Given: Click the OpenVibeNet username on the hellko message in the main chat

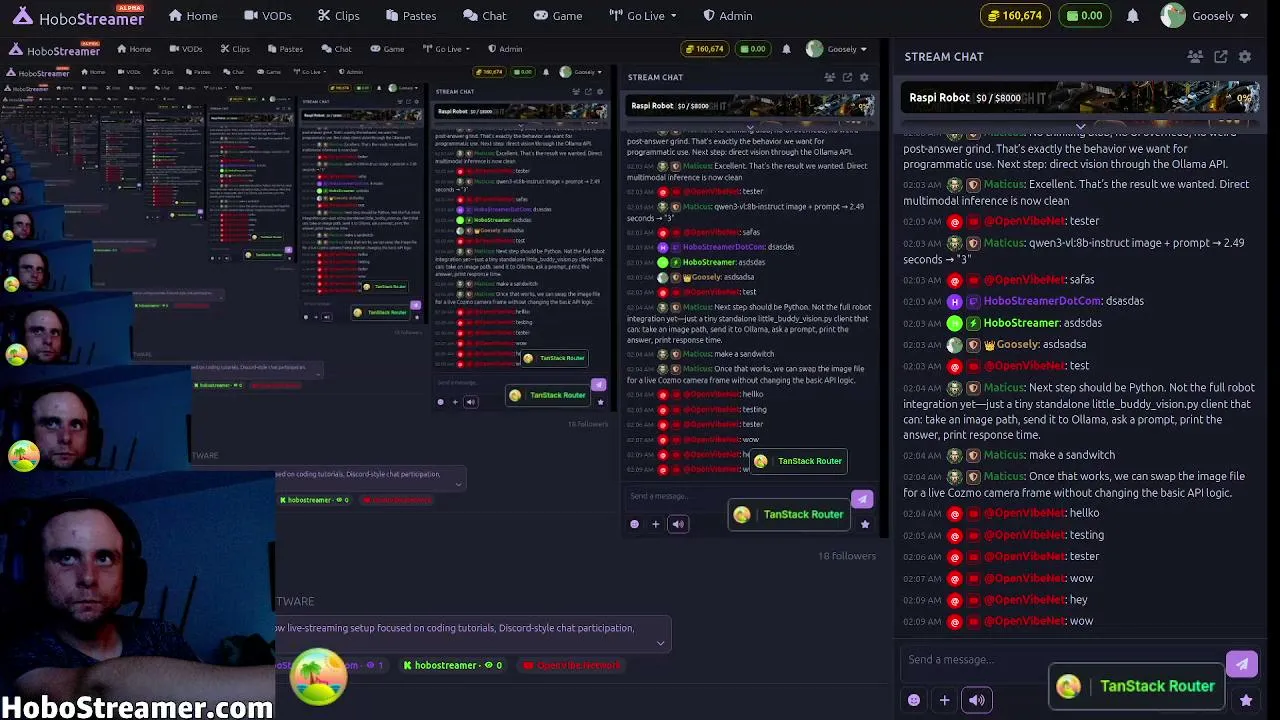Looking at the screenshot, I should tap(1025, 513).
